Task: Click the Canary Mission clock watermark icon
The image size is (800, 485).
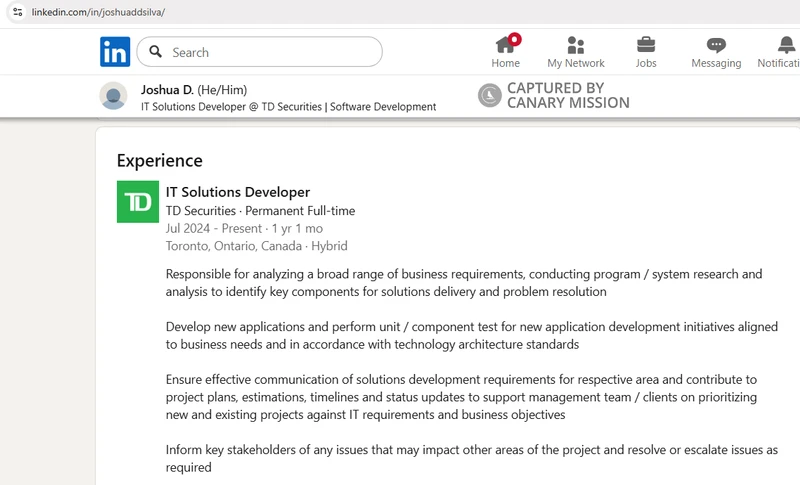Action: [489, 96]
